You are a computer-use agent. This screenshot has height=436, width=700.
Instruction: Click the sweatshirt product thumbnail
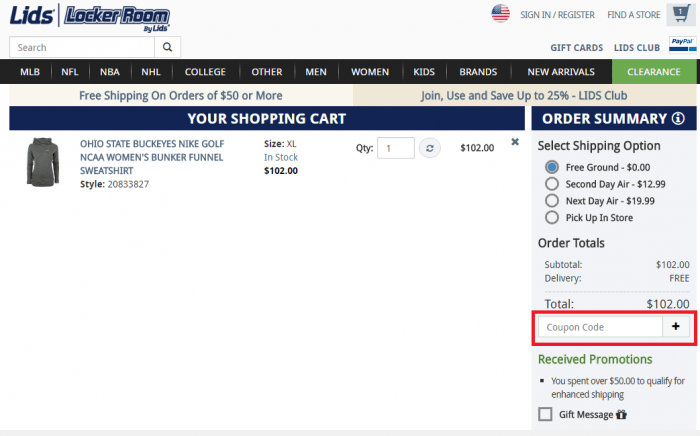42,162
